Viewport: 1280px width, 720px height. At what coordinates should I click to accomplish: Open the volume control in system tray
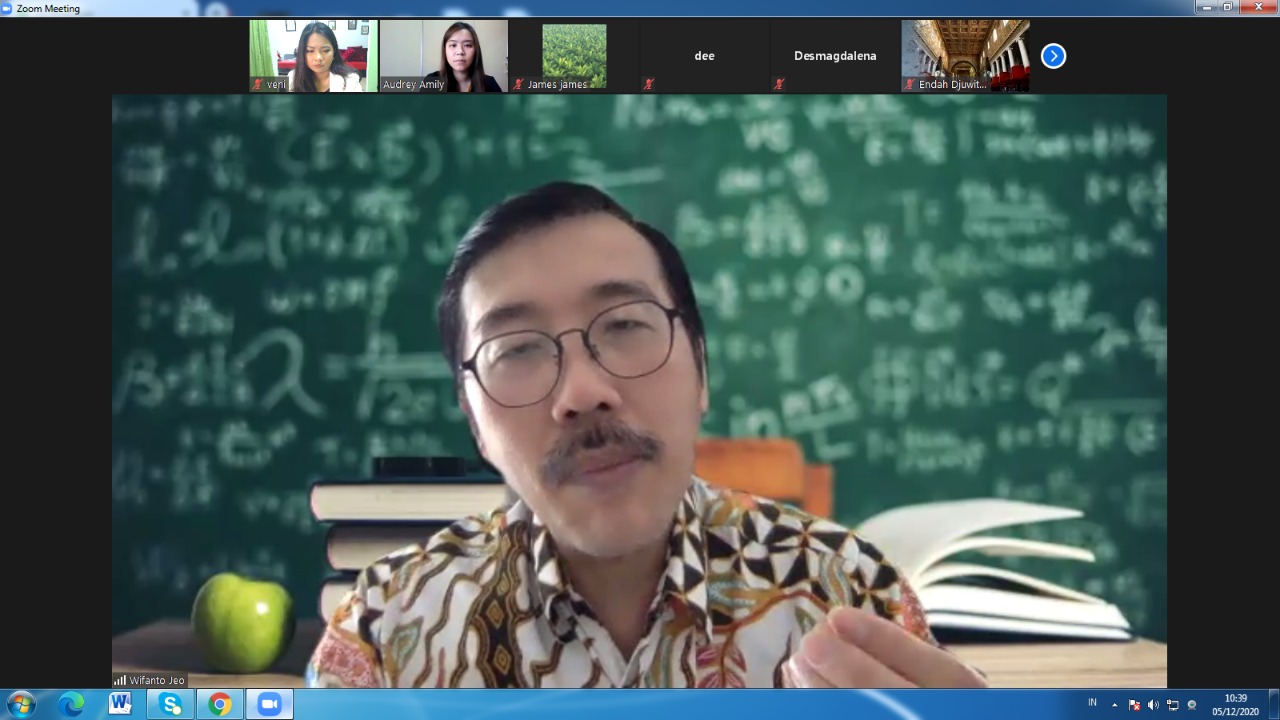pyautogui.click(x=1153, y=705)
